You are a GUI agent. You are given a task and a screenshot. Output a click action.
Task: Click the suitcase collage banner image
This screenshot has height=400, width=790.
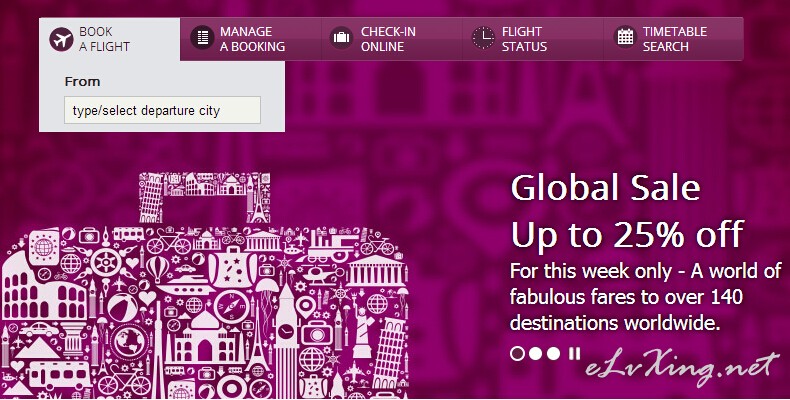204,285
